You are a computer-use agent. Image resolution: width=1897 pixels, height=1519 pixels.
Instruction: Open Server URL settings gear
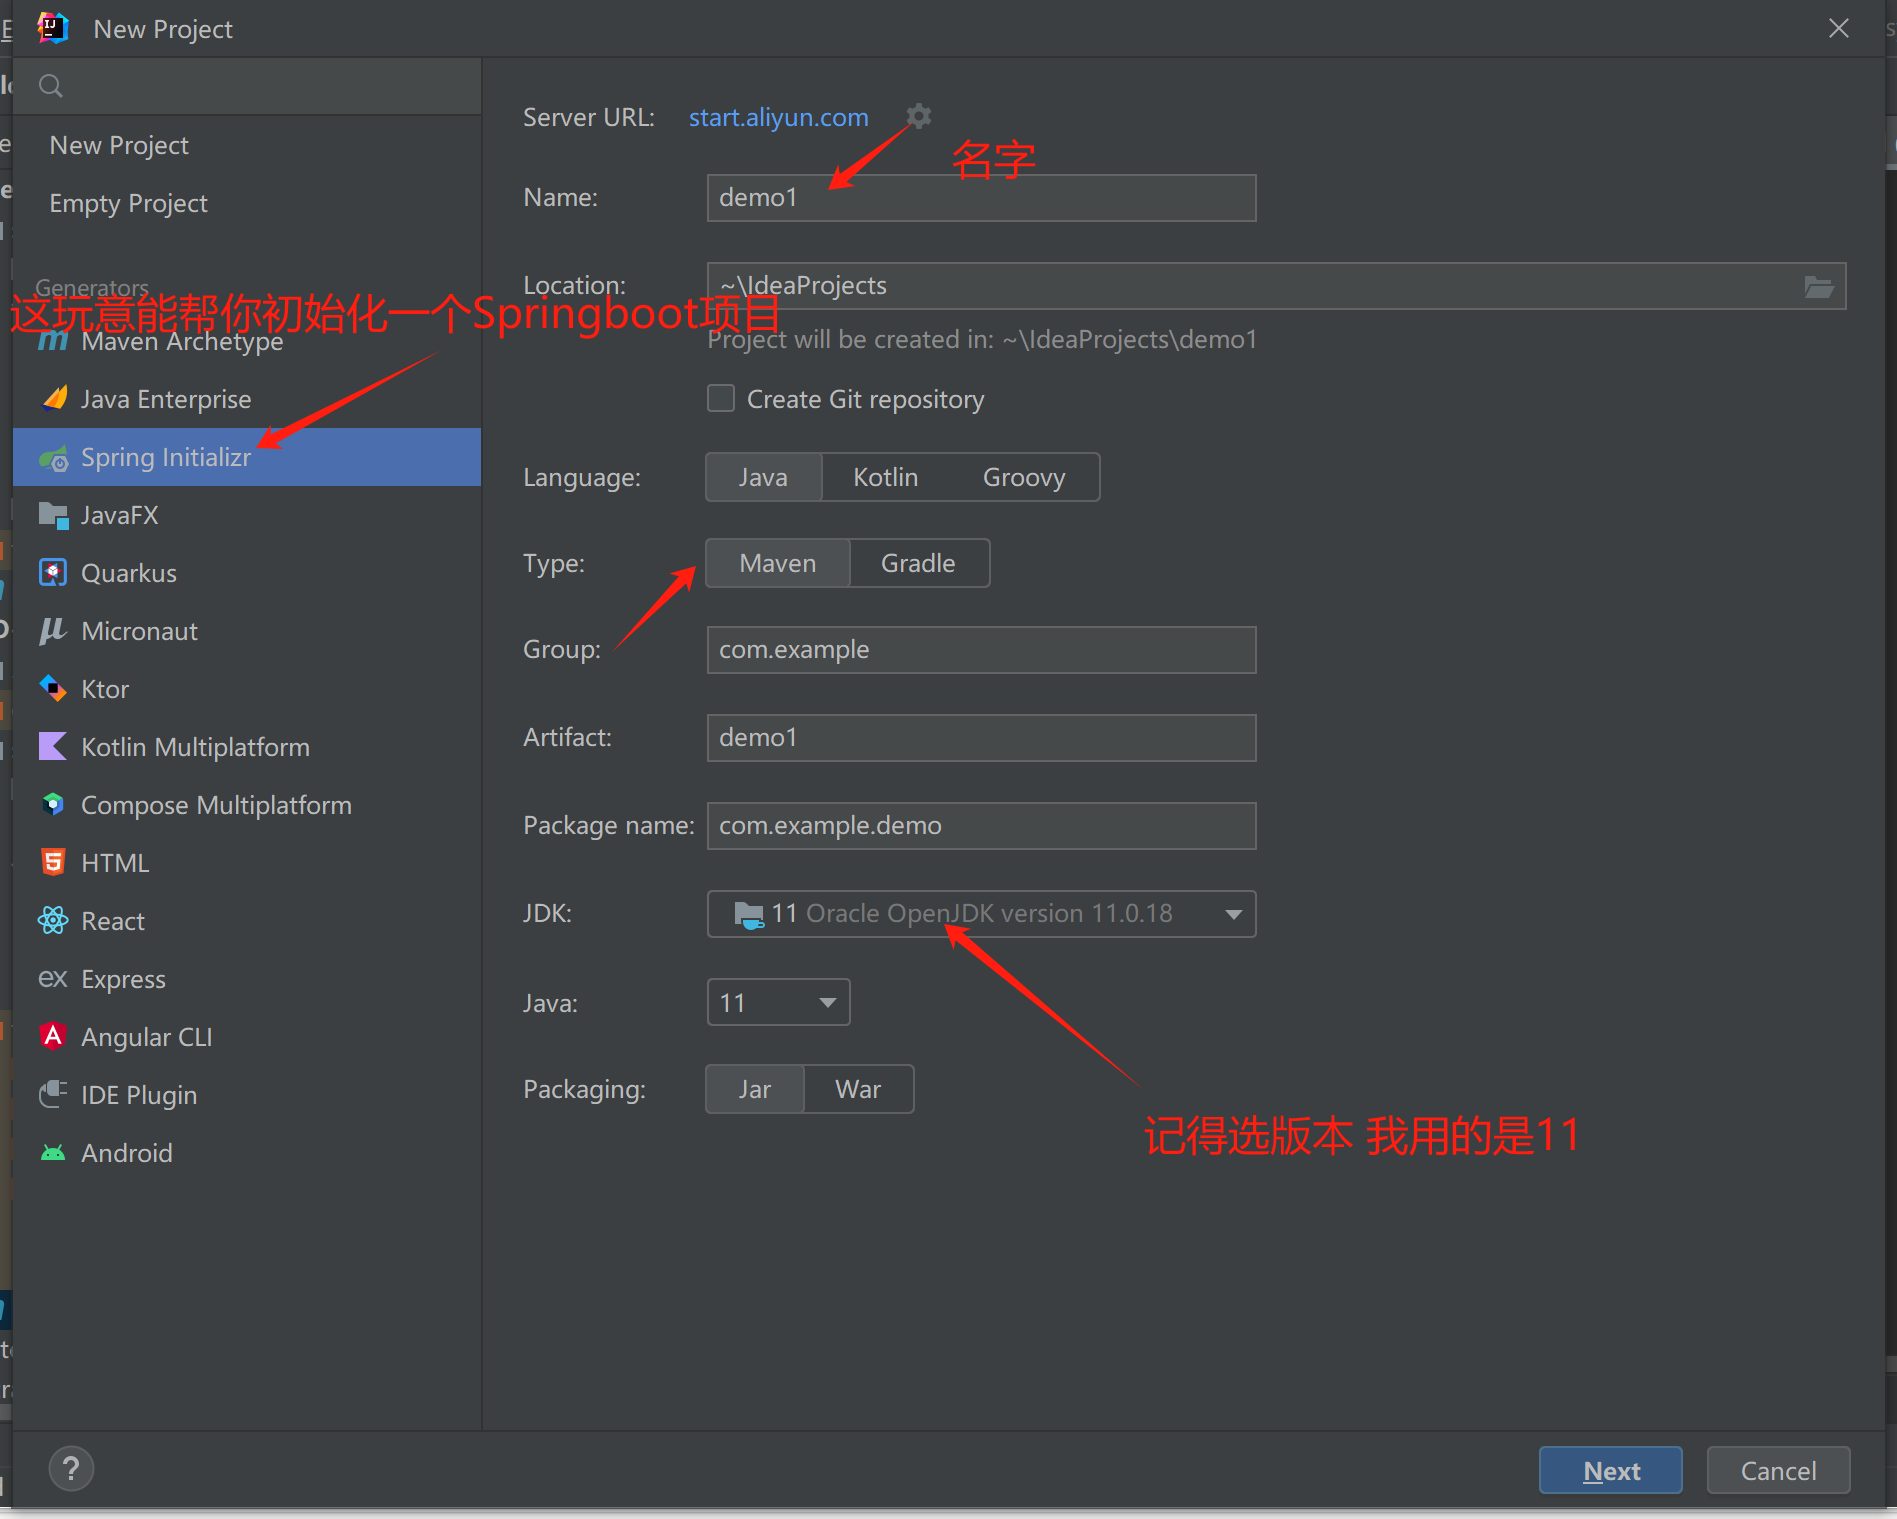coord(918,116)
